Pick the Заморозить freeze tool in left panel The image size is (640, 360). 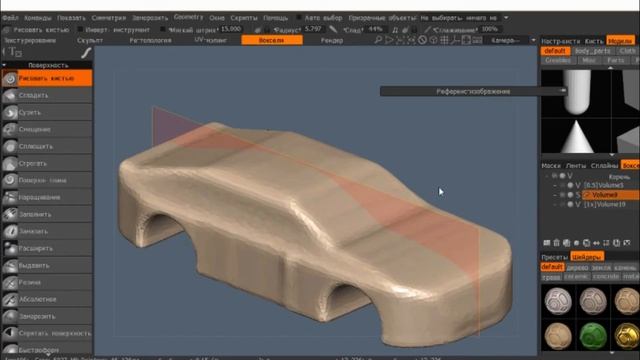(x=47, y=316)
